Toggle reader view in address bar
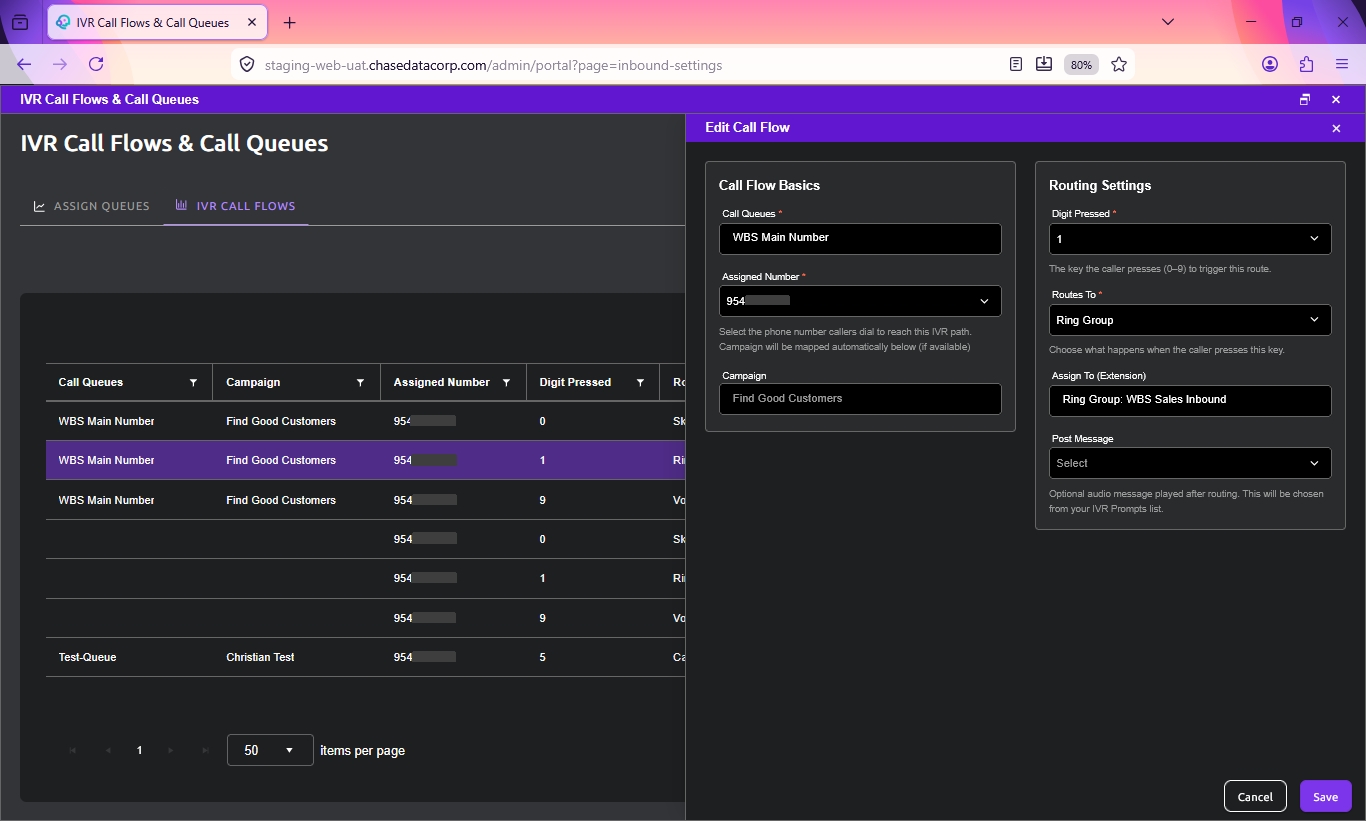1366x821 pixels. [1016, 64]
